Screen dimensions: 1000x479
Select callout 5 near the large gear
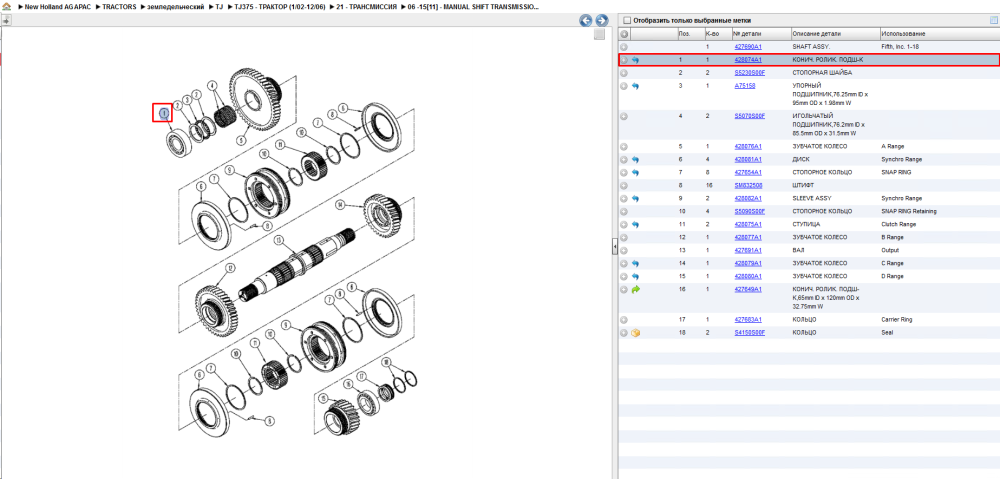(x=241, y=139)
